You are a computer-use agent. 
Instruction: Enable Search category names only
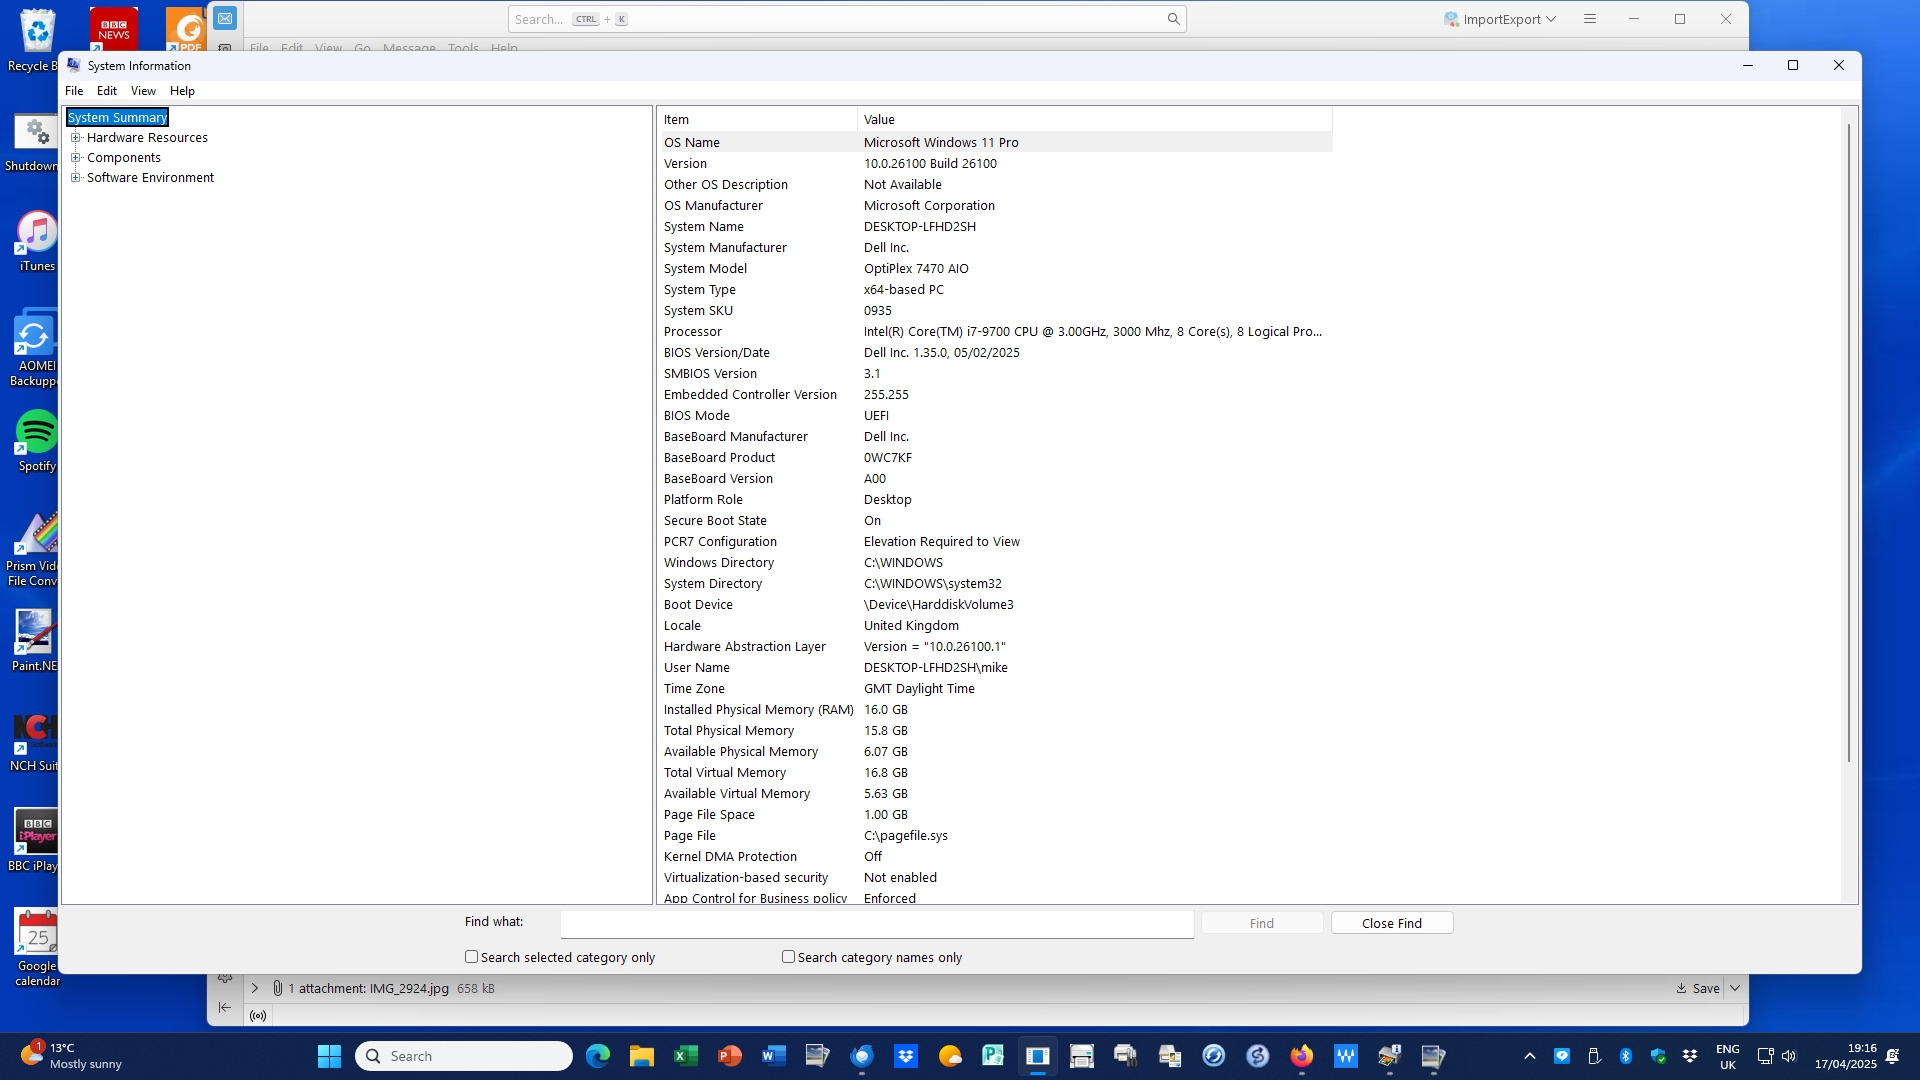(788, 957)
